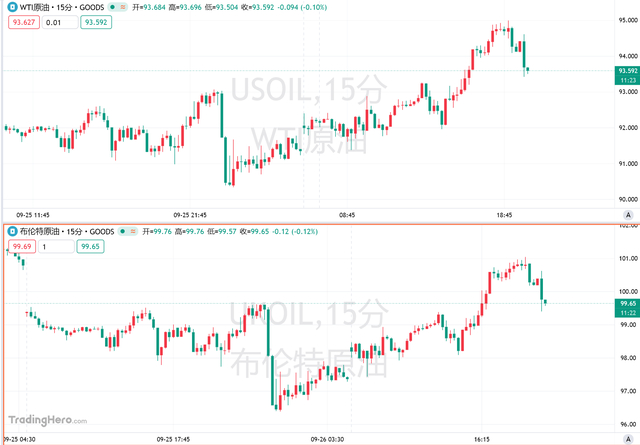Click the WTI原油 symbol logo icon

click(x=13, y=7)
